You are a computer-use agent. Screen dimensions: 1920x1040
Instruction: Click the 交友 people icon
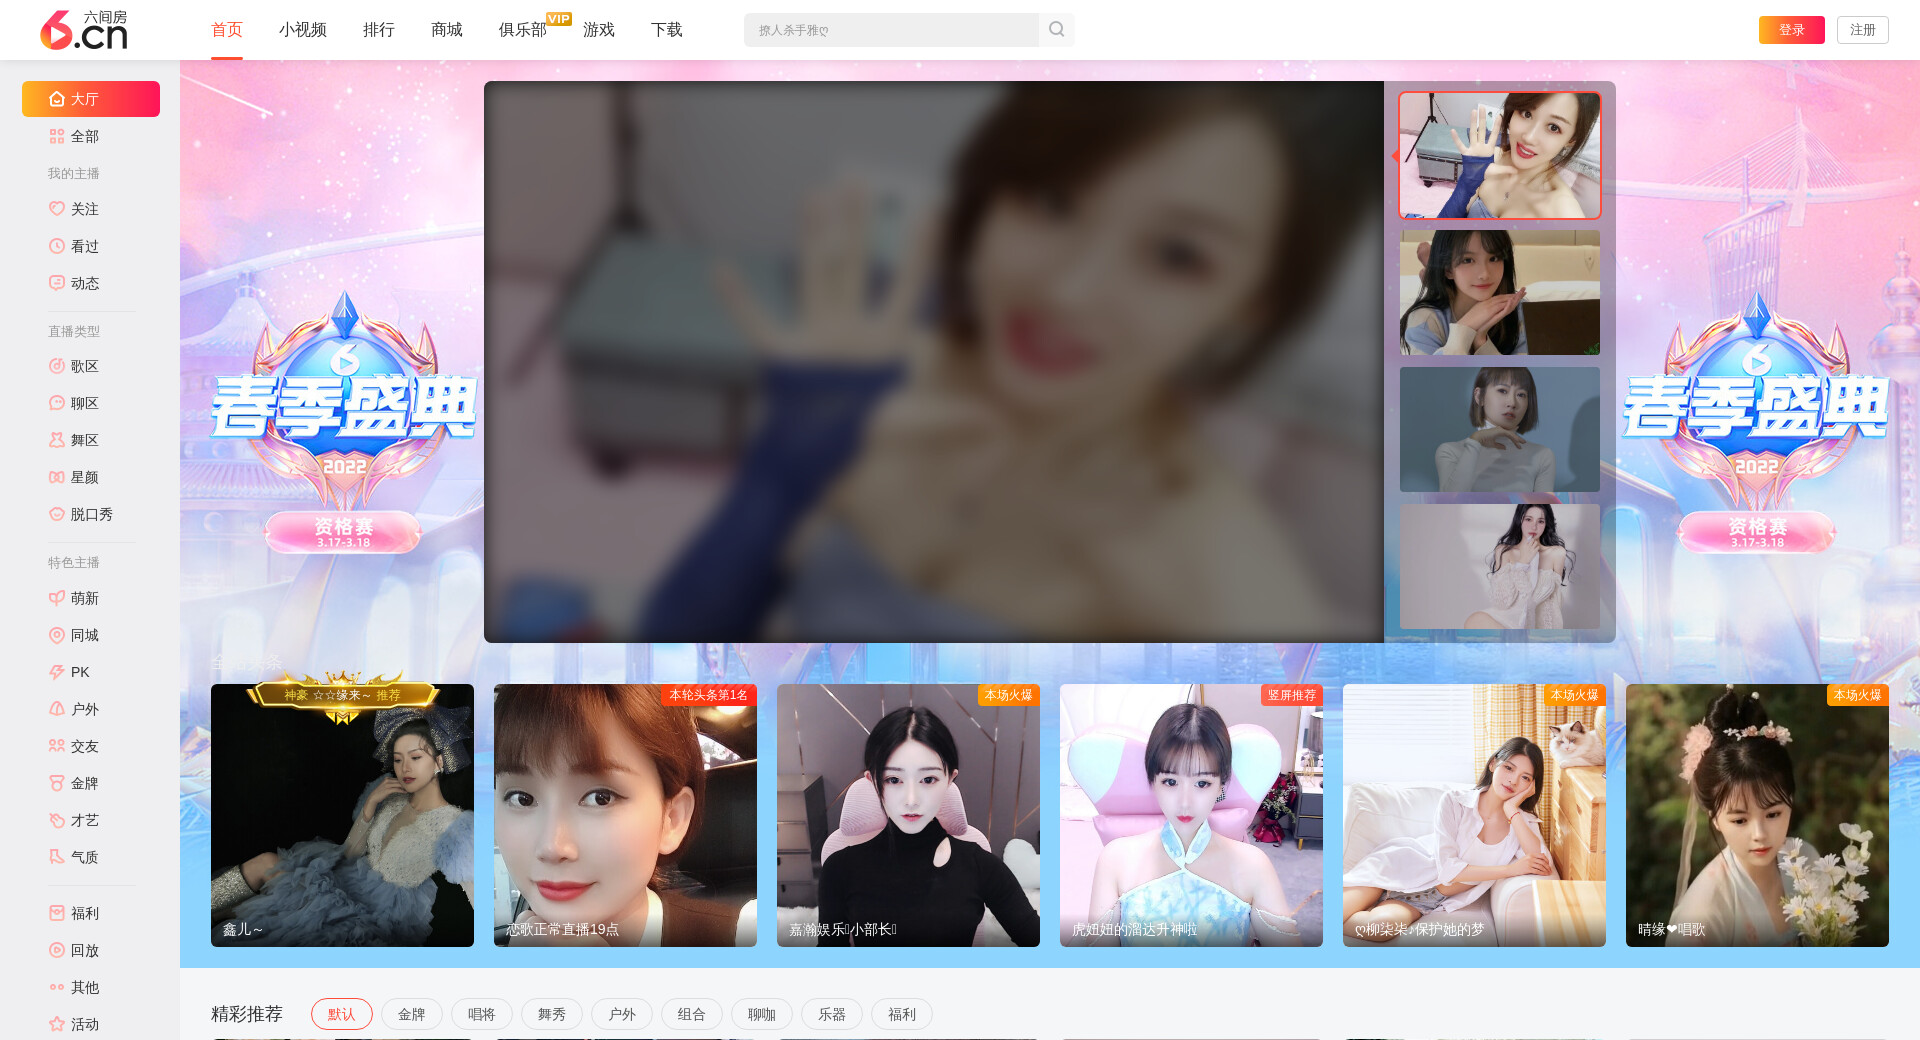[57, 746]
